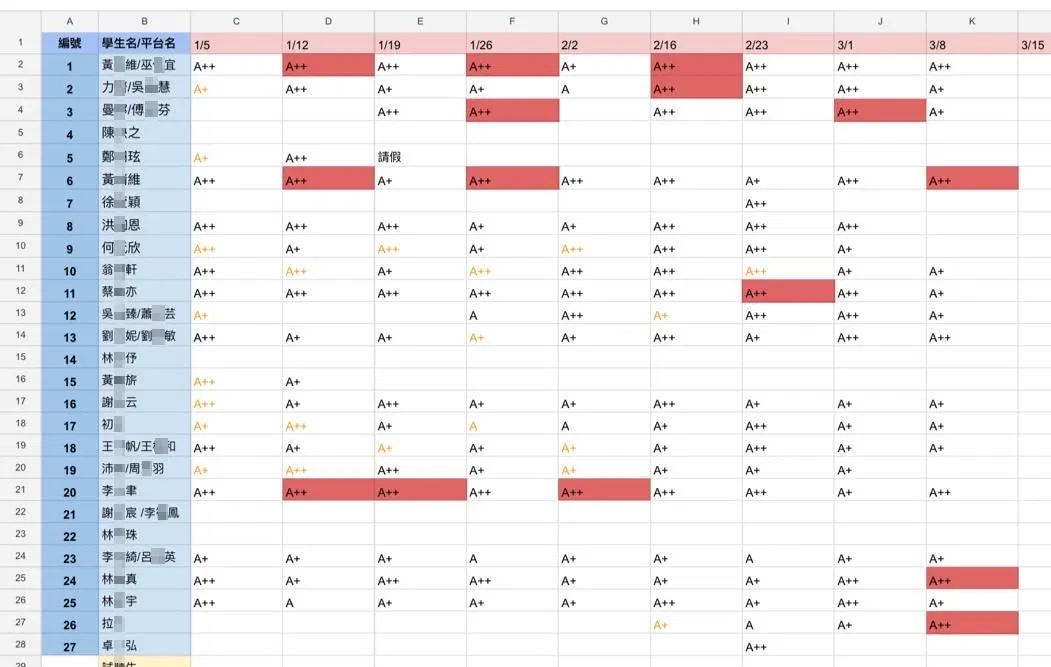Click the 學生名/平台名 header cell
This screenshot has width=1051, height=667.
click(144, 44)
